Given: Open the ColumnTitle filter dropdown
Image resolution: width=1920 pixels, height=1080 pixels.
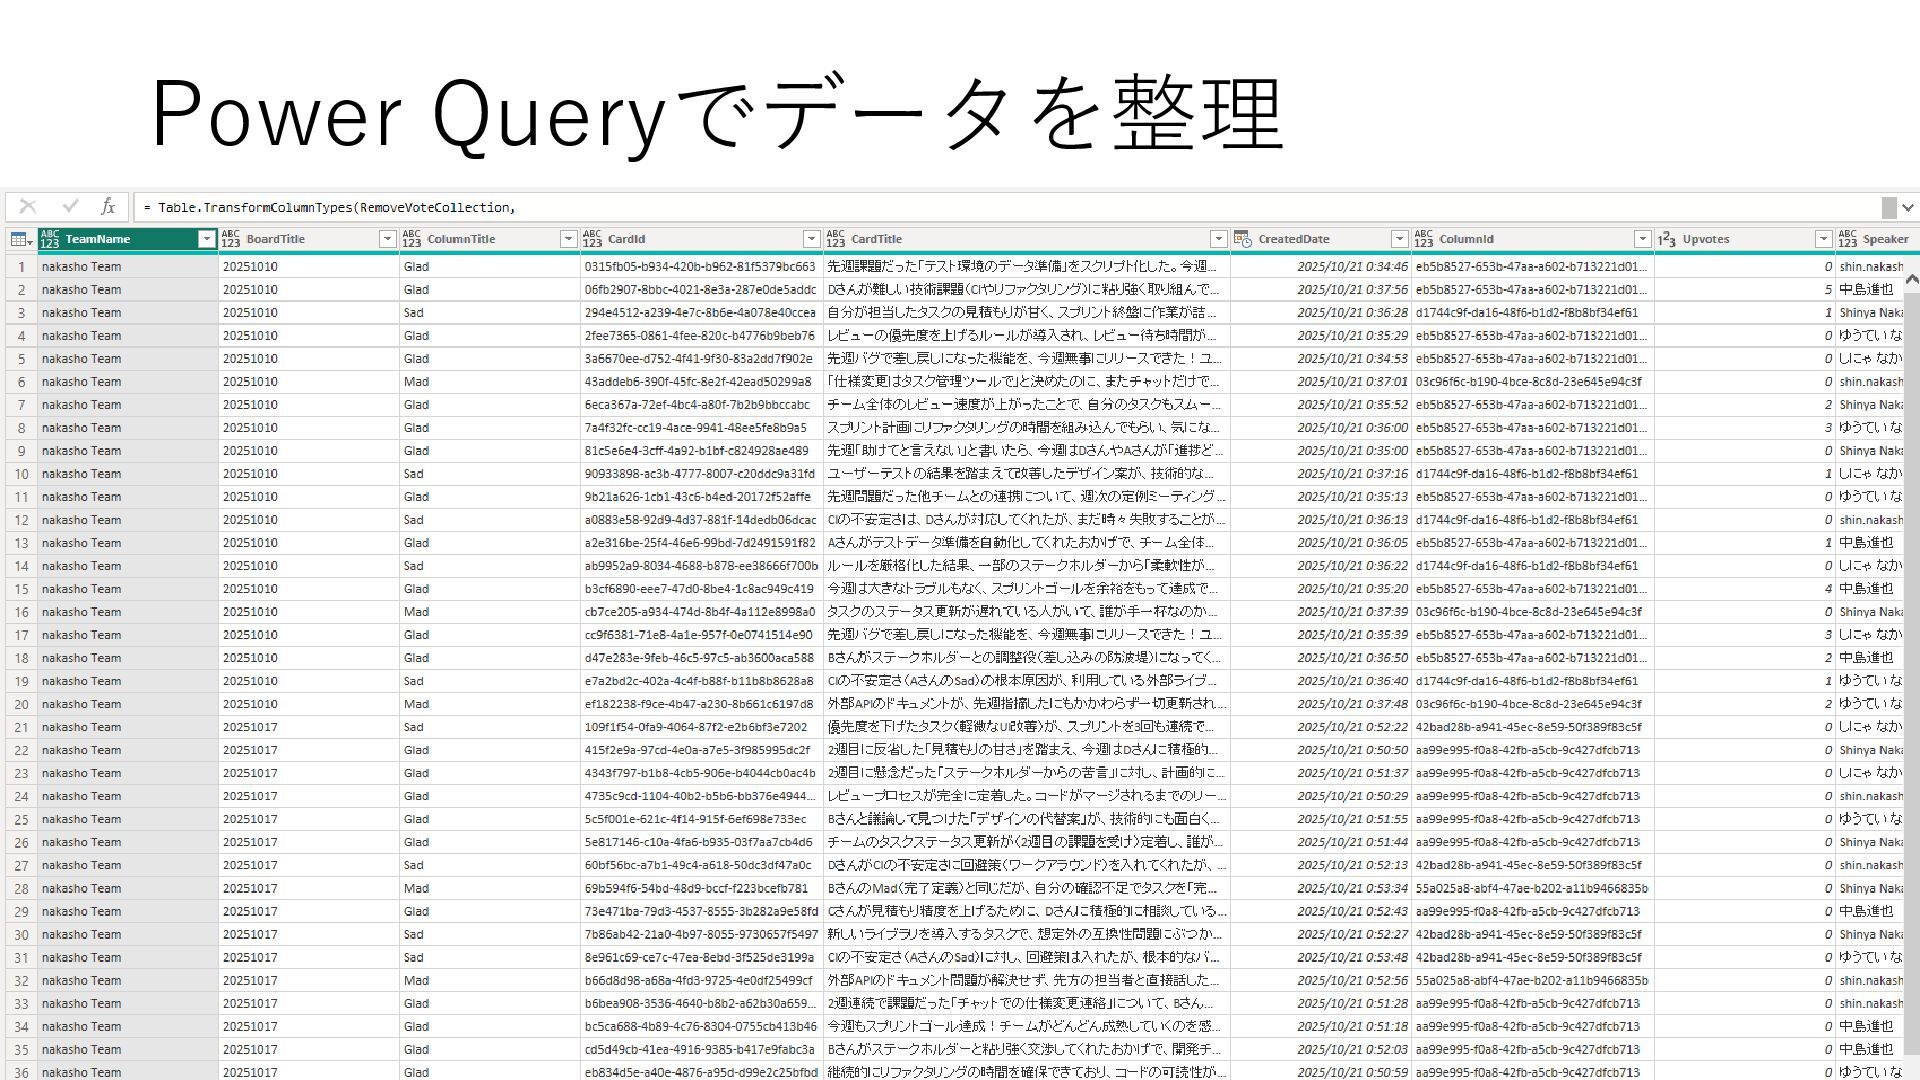Looking at the screenshot, I should pyautogui.click(x=568, y=239).
